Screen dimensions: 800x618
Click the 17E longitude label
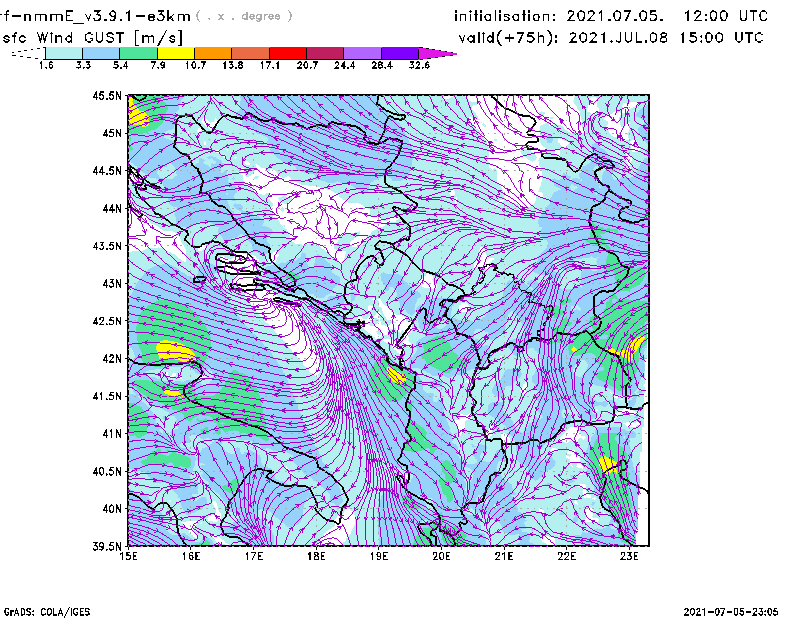(254, 556)
